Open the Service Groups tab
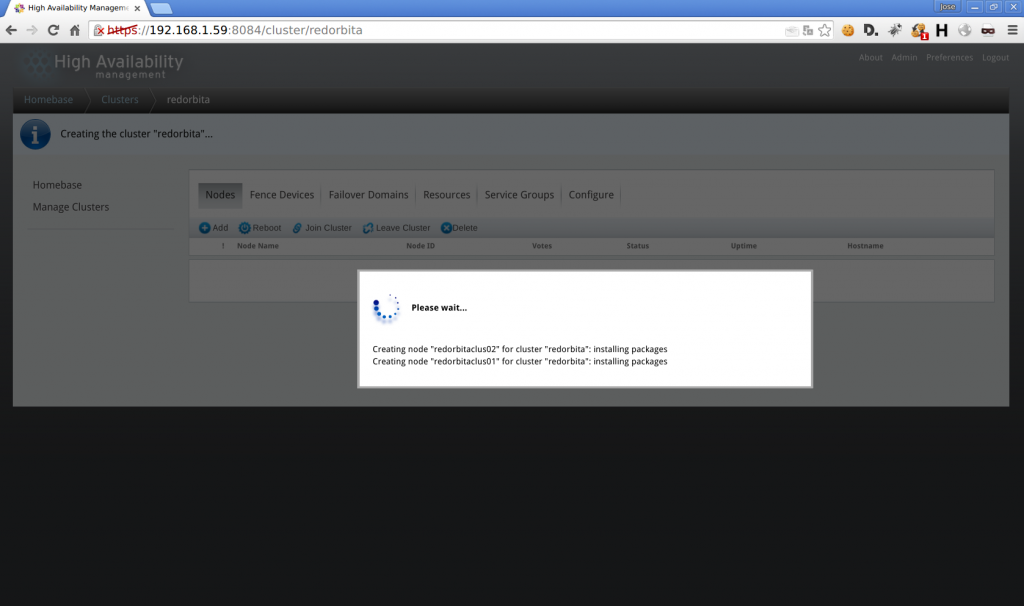The width and height of the screenshot is (1024, 606). [x=519, y=195]
